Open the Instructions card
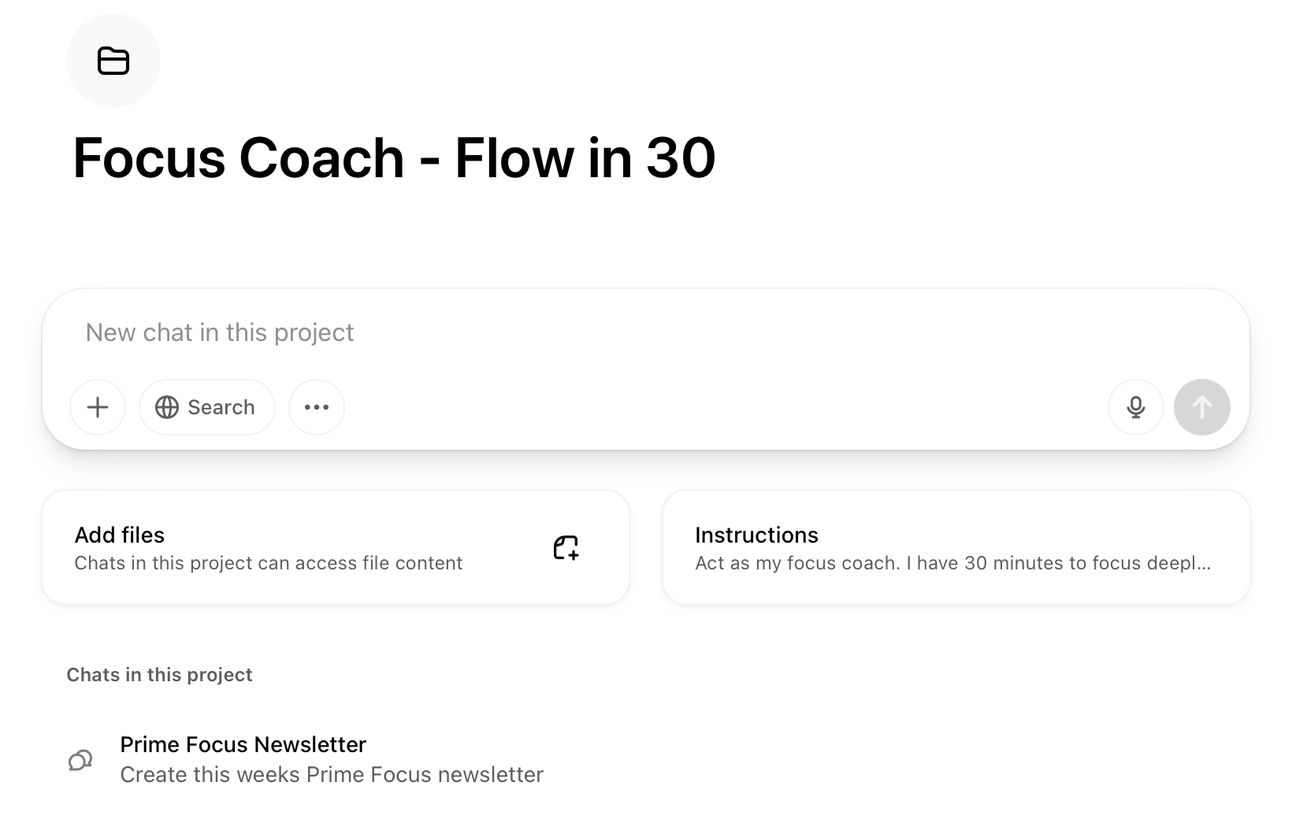This screenshot has height=823, width=1292. [955, 547]
